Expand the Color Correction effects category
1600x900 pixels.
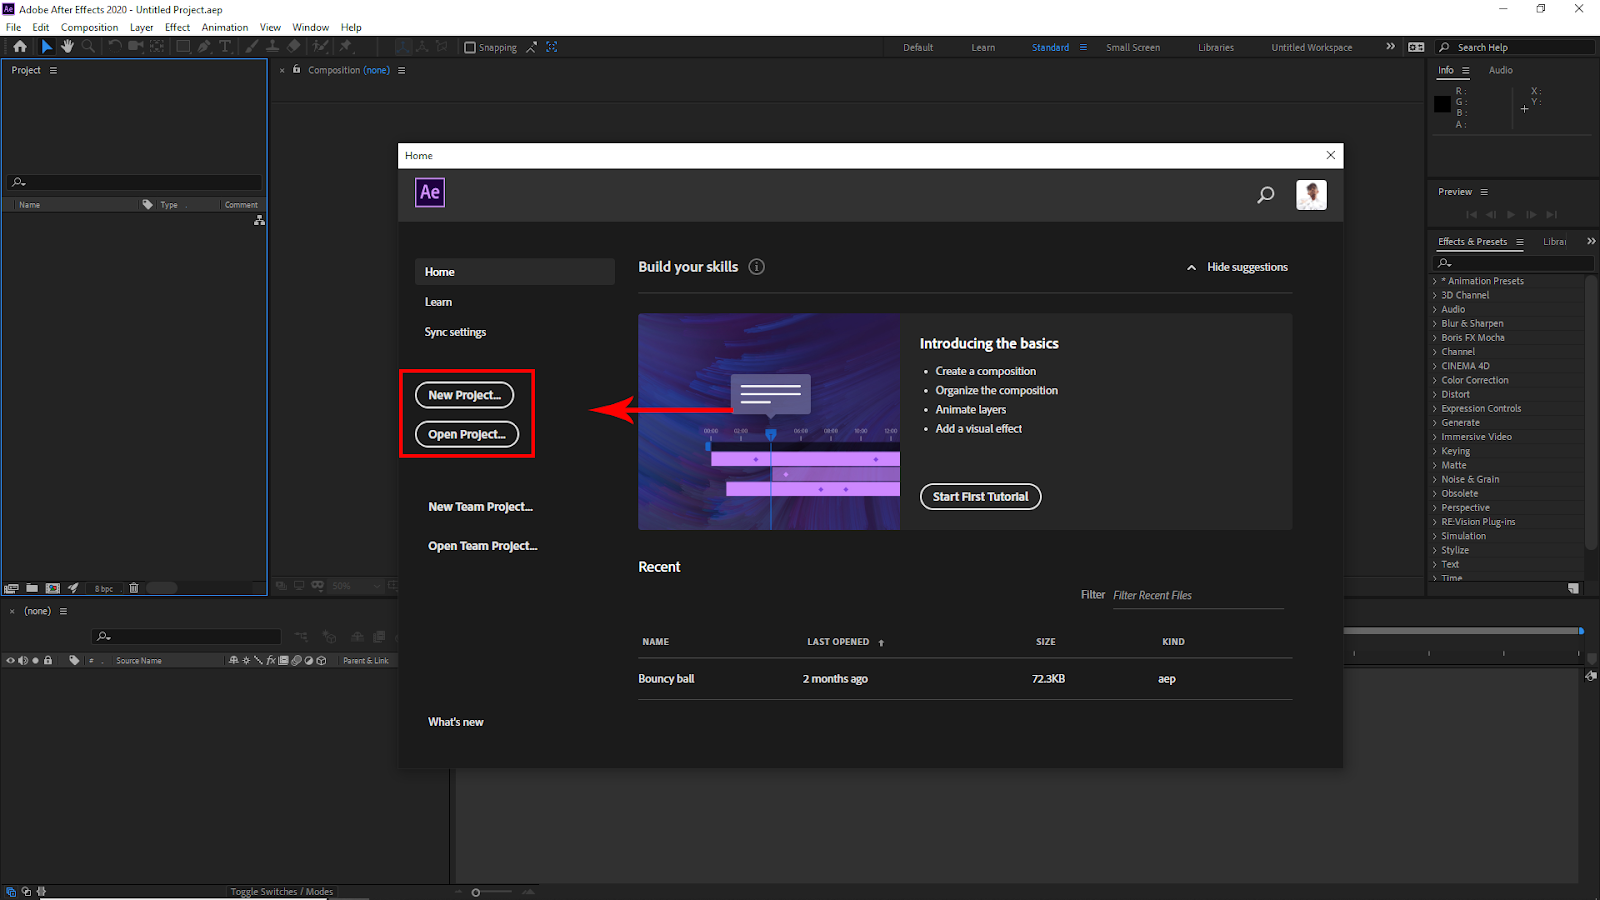[x=1474, y=380]
